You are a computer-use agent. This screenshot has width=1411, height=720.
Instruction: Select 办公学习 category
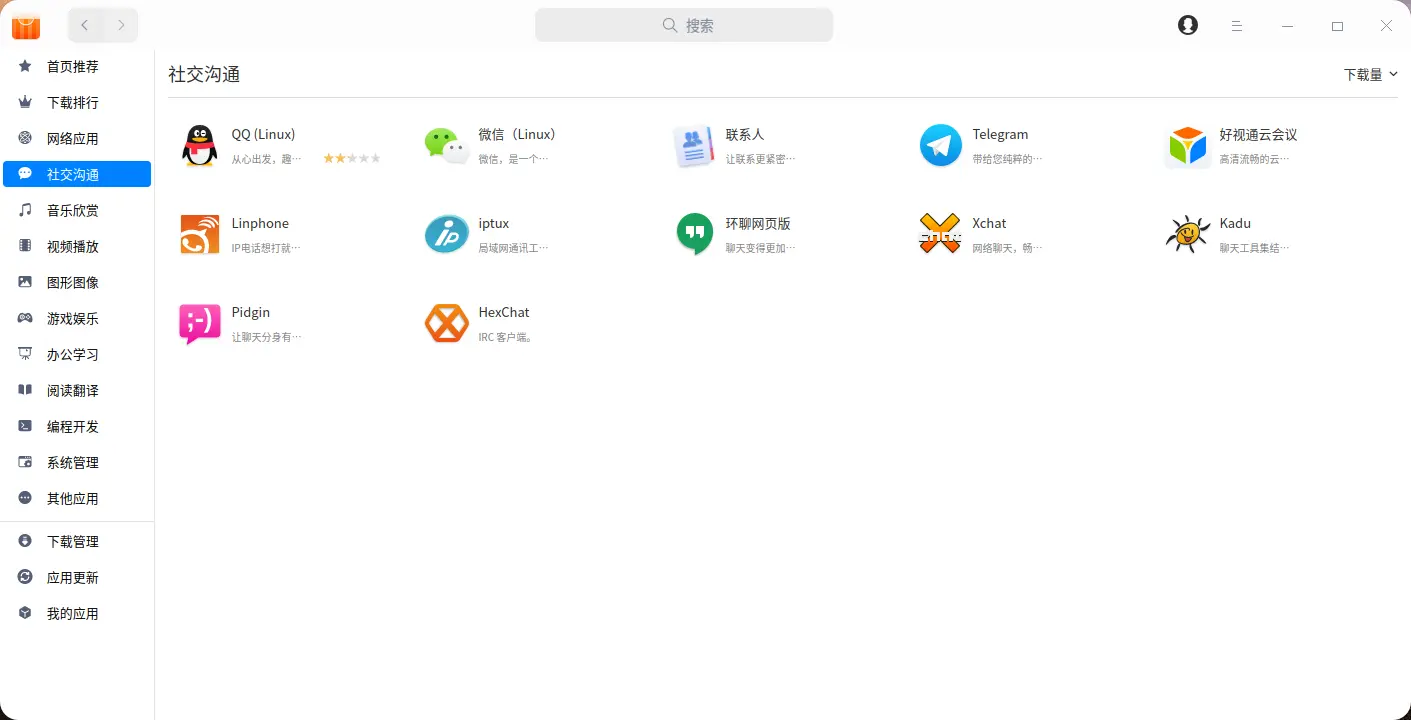point(77,354)
